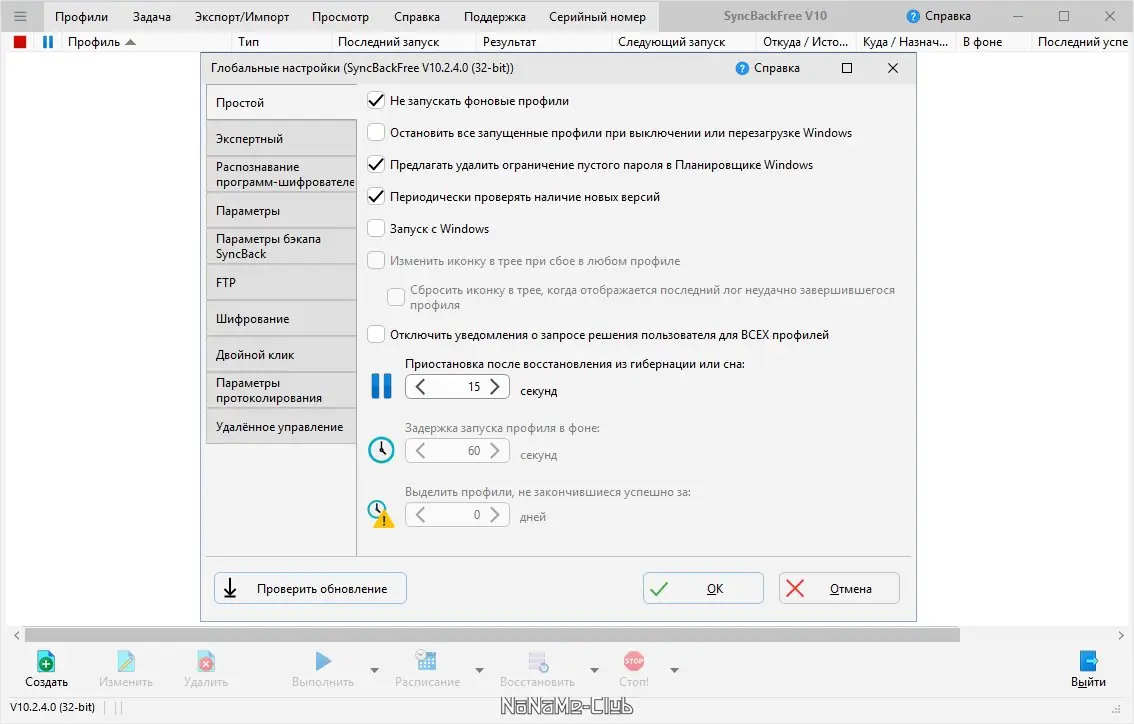Click the Проверить обновление button
This screenshot has height=724, width=1134.
[x=310, y=588]
